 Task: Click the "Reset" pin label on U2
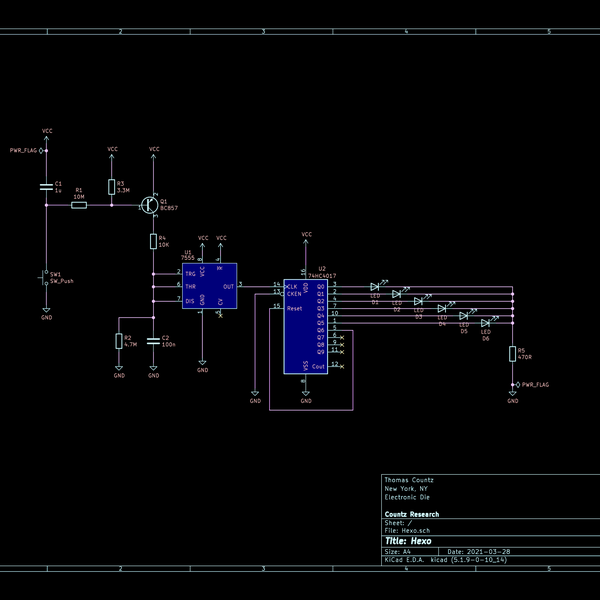[294, 308]
